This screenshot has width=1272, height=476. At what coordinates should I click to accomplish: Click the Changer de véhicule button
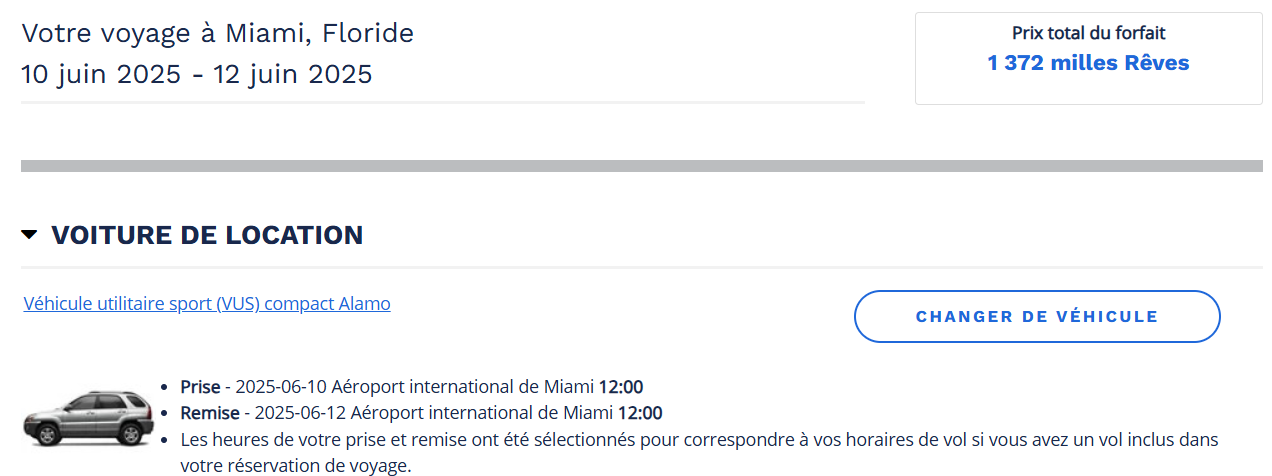1037,317
